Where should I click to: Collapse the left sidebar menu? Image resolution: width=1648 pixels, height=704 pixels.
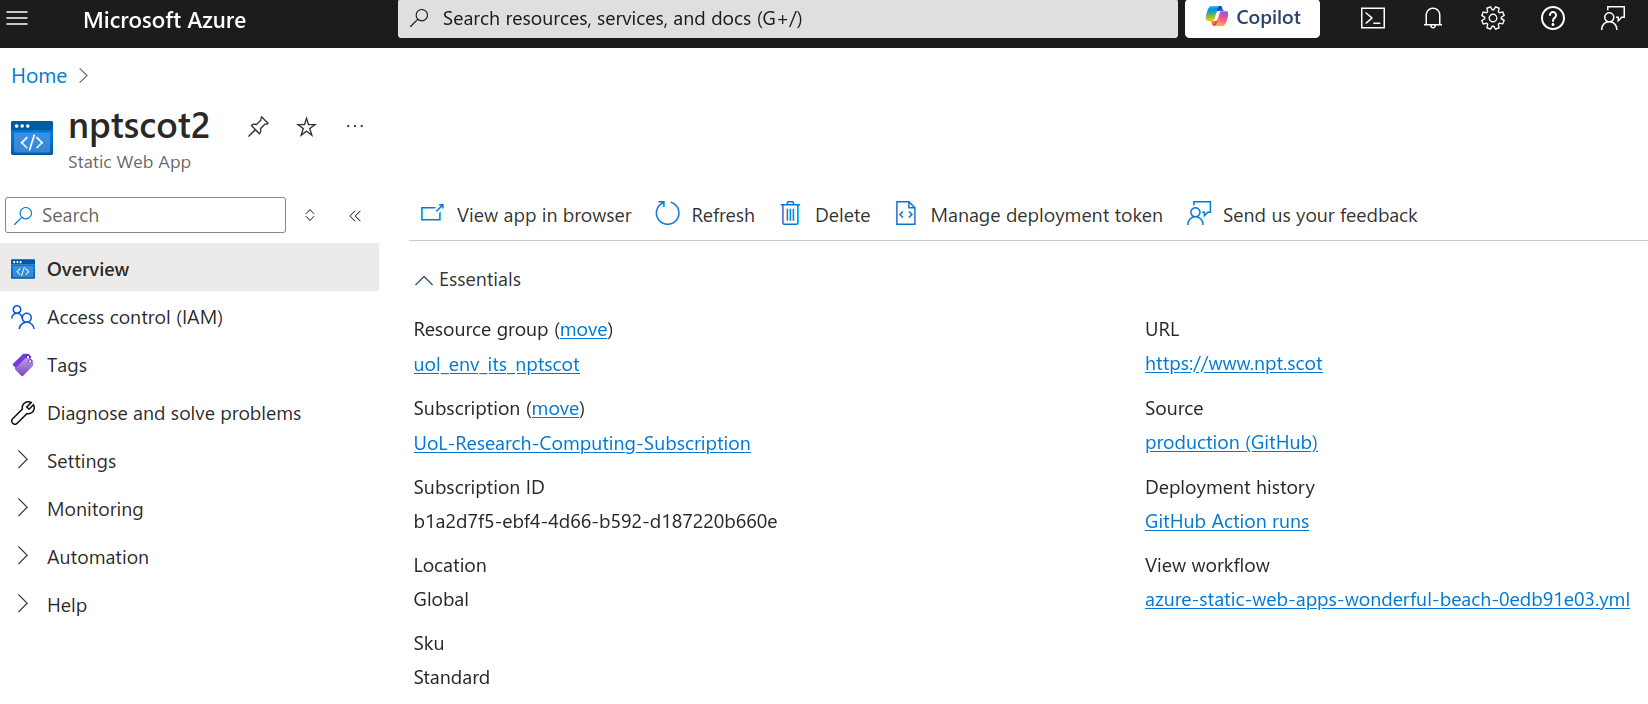355,216
